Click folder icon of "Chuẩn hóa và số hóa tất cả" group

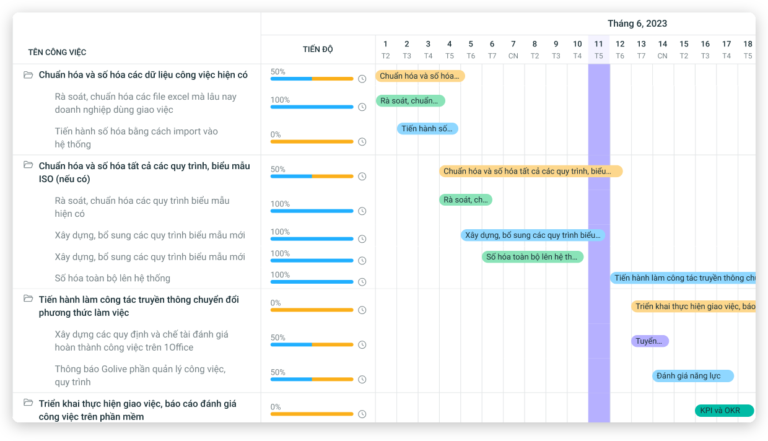point(28,165)
